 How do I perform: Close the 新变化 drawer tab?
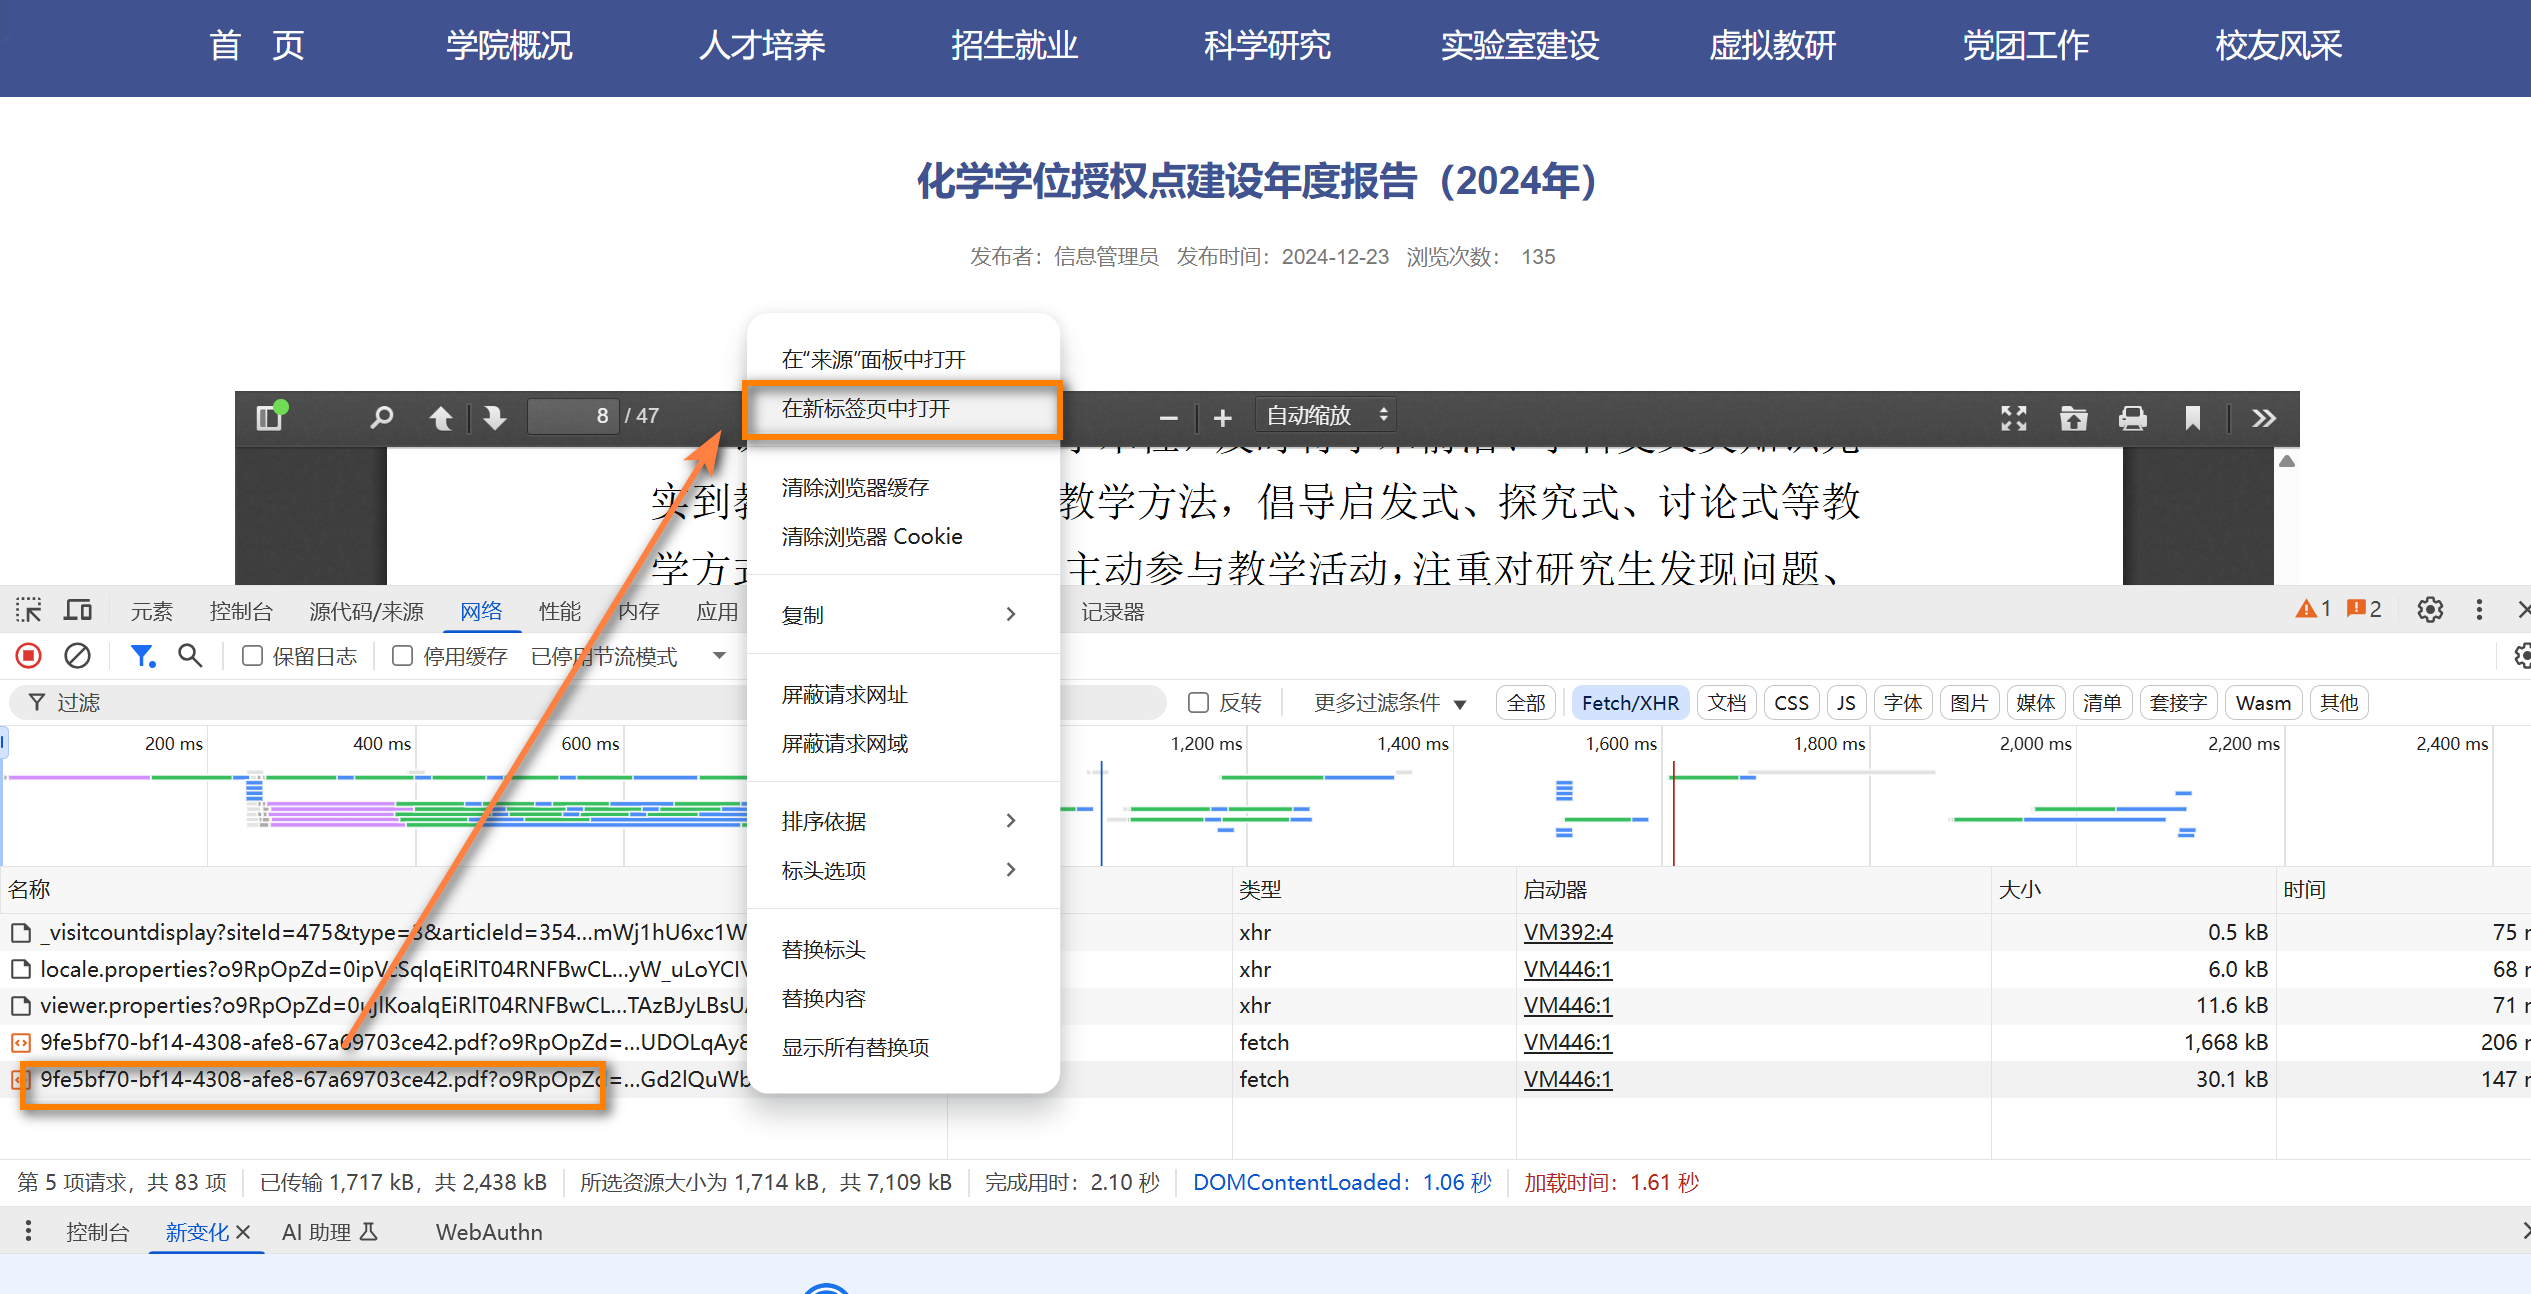click(243, 1232)
